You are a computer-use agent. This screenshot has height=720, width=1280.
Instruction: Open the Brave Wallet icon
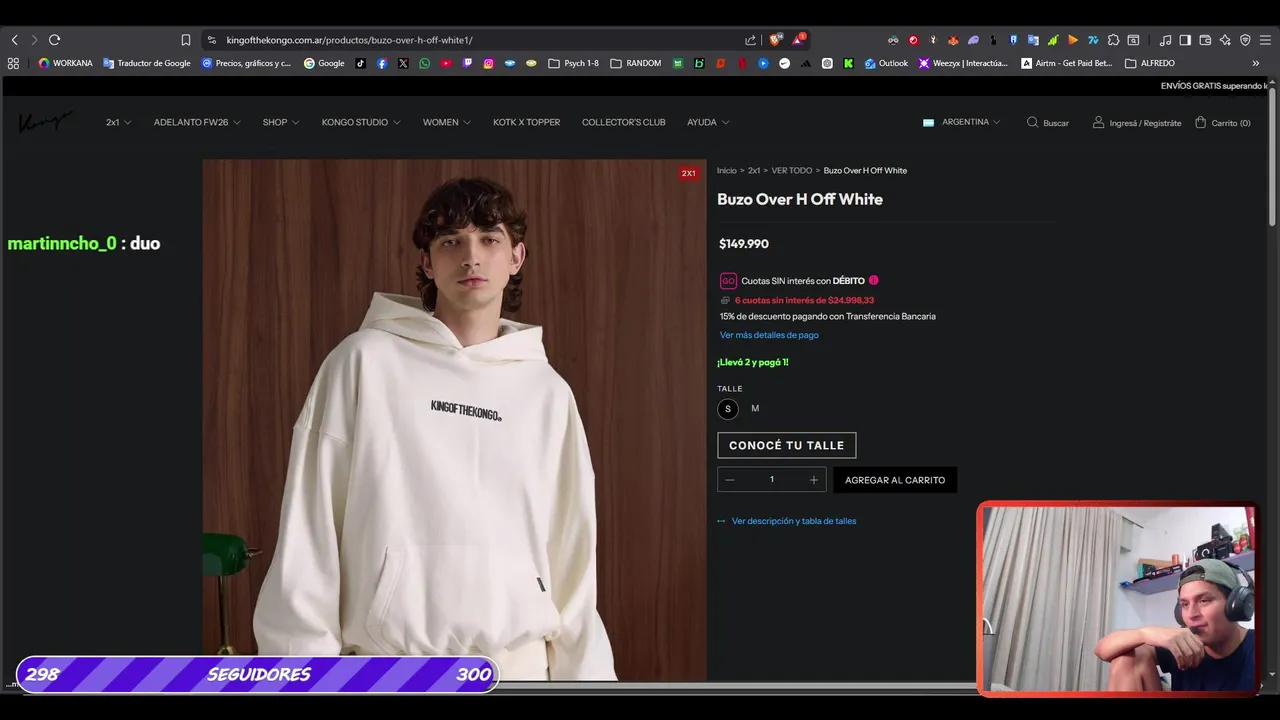(1205, 40)
